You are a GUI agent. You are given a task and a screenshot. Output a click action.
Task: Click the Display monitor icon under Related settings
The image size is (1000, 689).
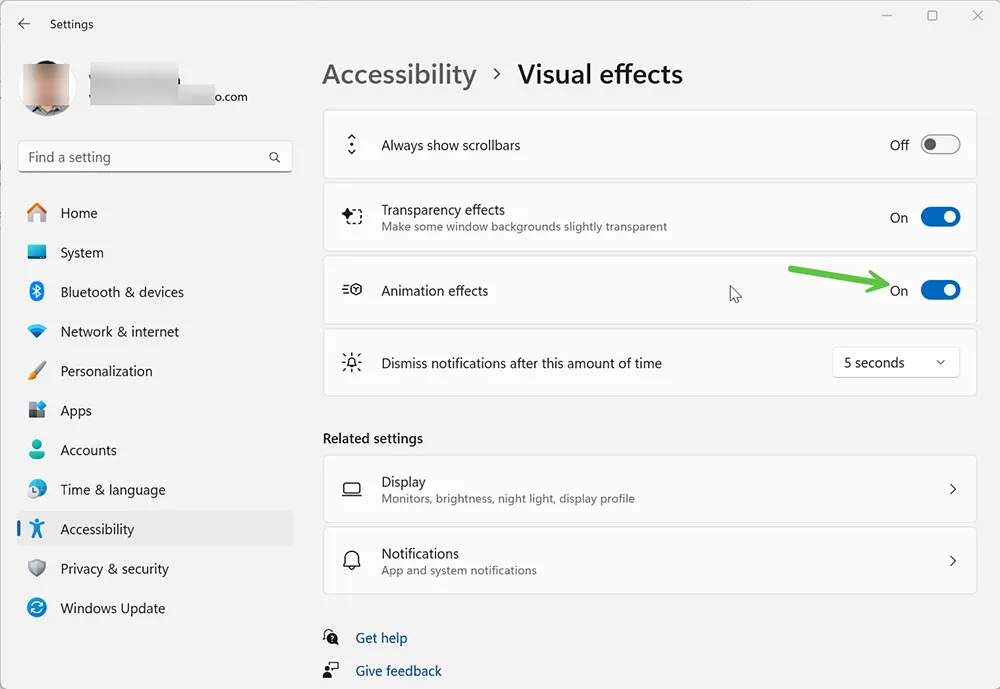[352, 489]
